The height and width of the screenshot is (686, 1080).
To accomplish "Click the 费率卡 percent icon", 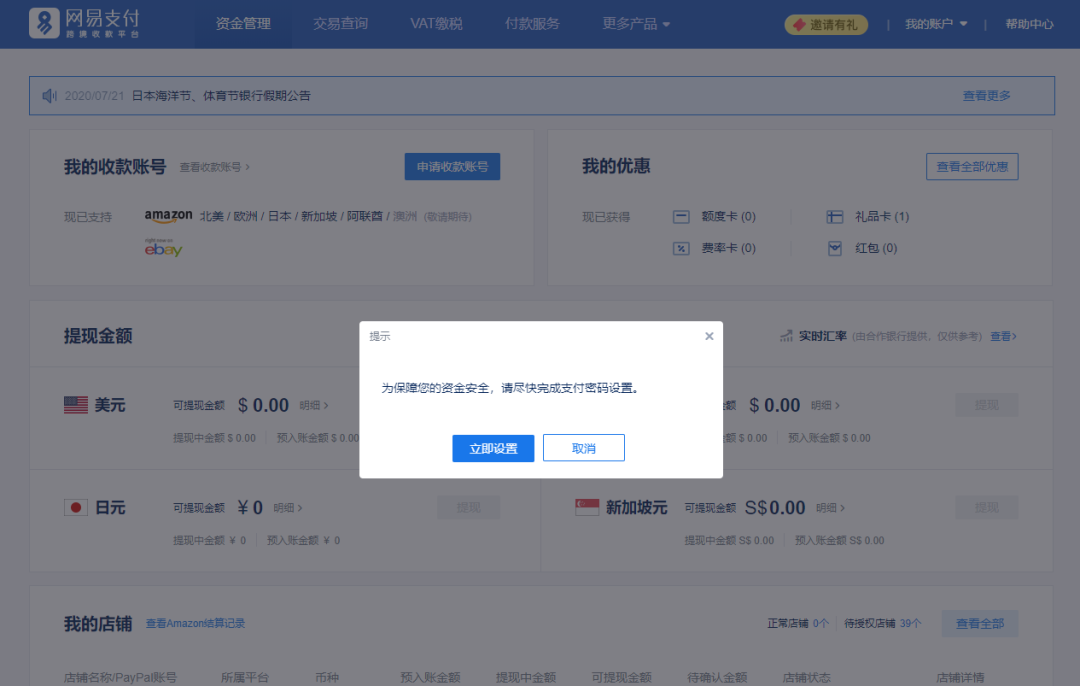I will [681, 247].
